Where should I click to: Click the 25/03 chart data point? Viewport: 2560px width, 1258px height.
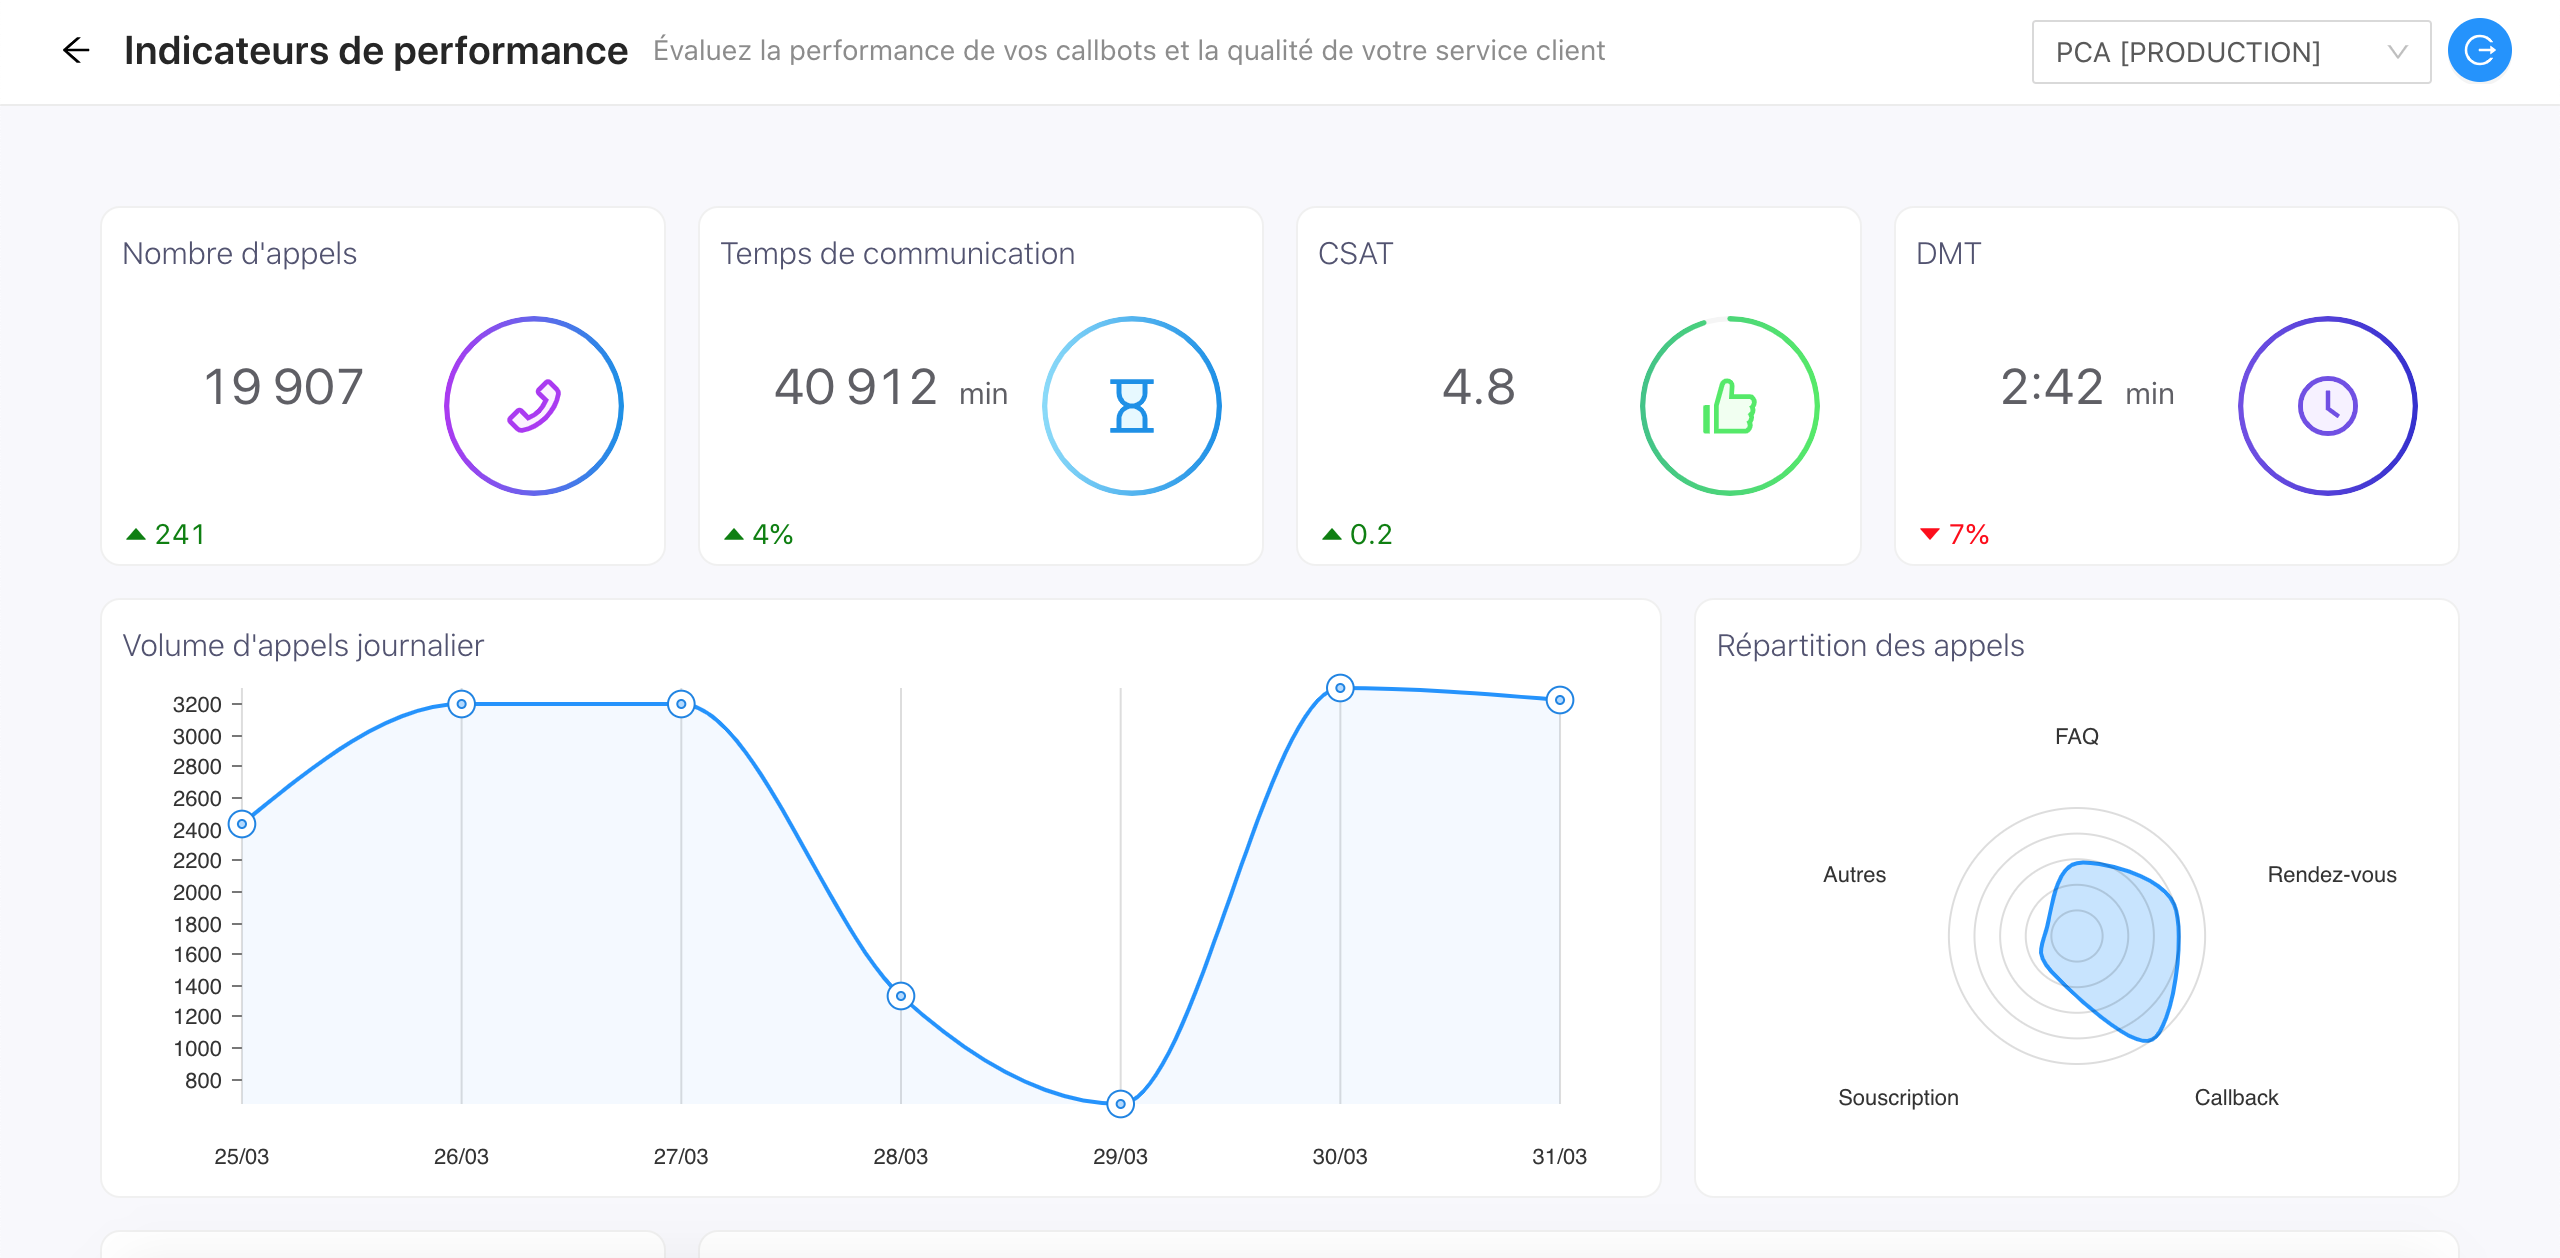tap(242, 824)
